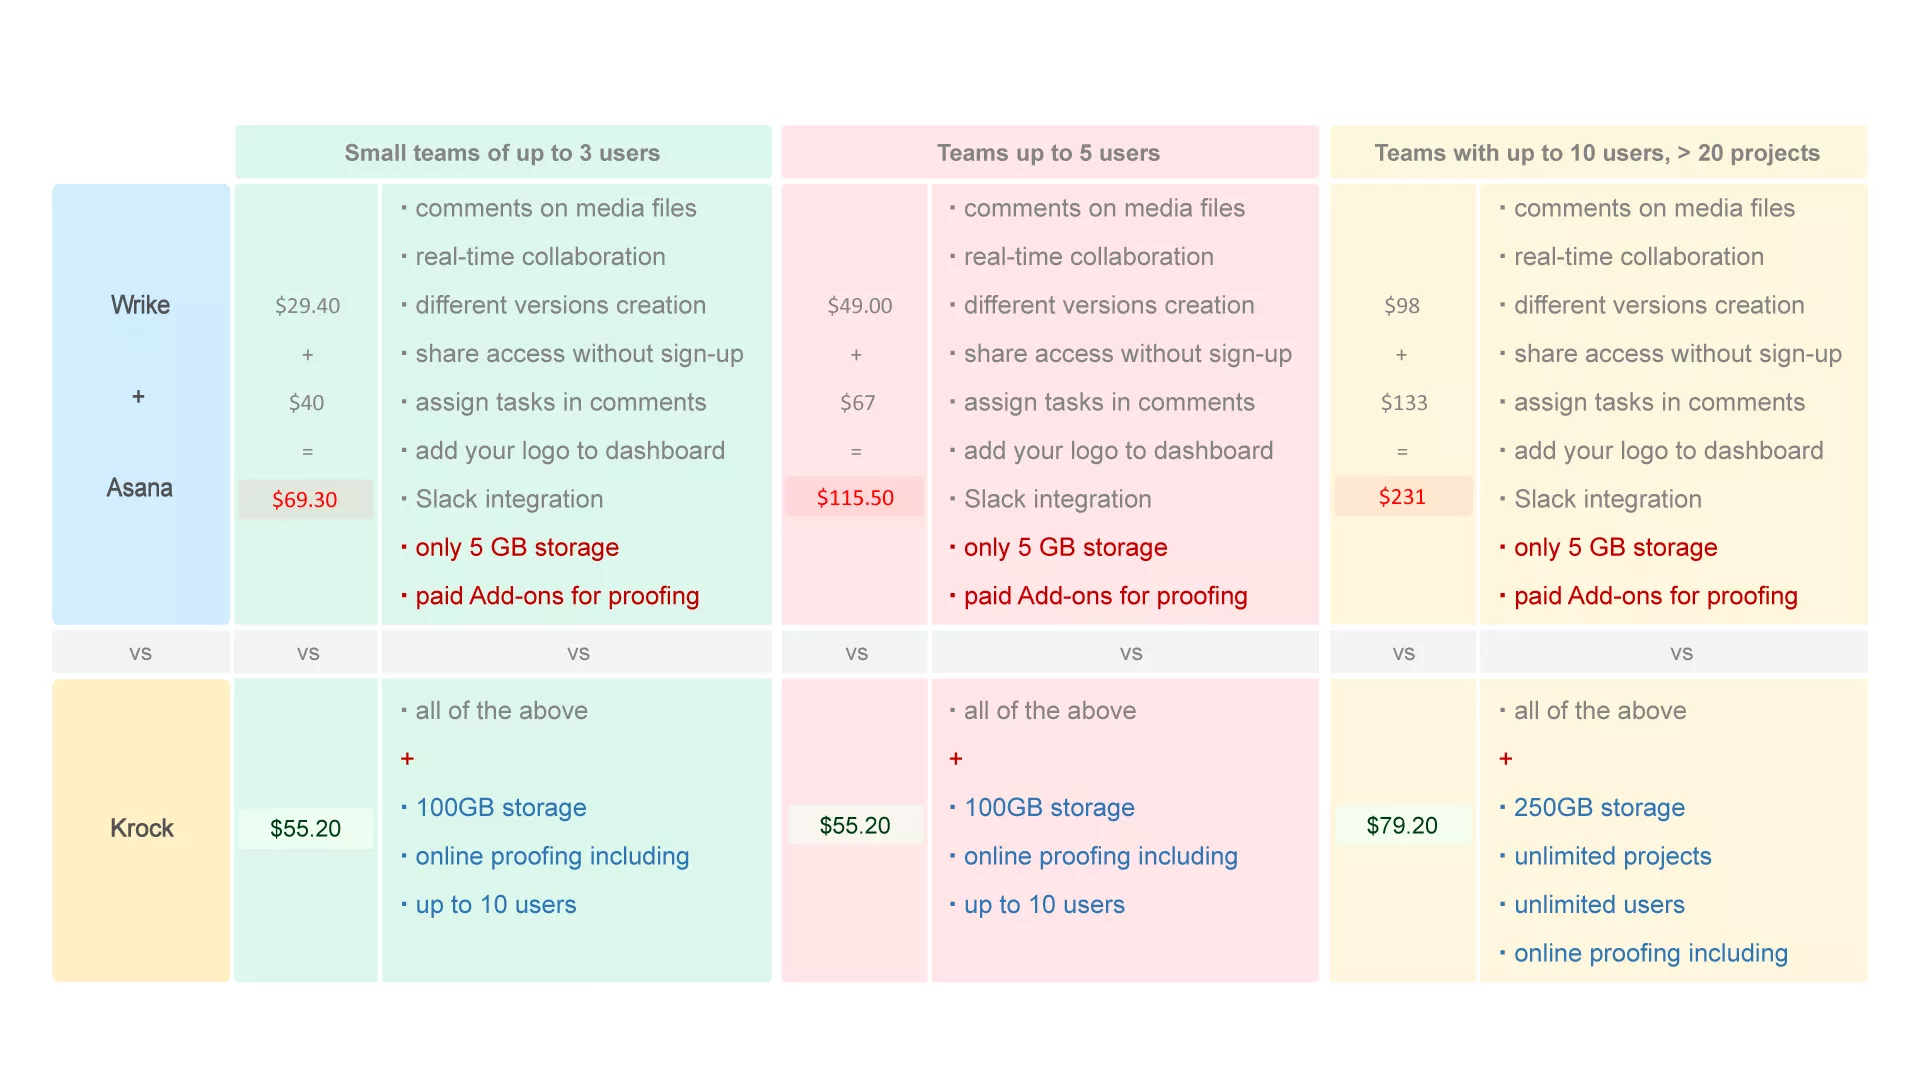Click the $231 total
The width and height of the screenshot is (1920, 1080).
1402,496
